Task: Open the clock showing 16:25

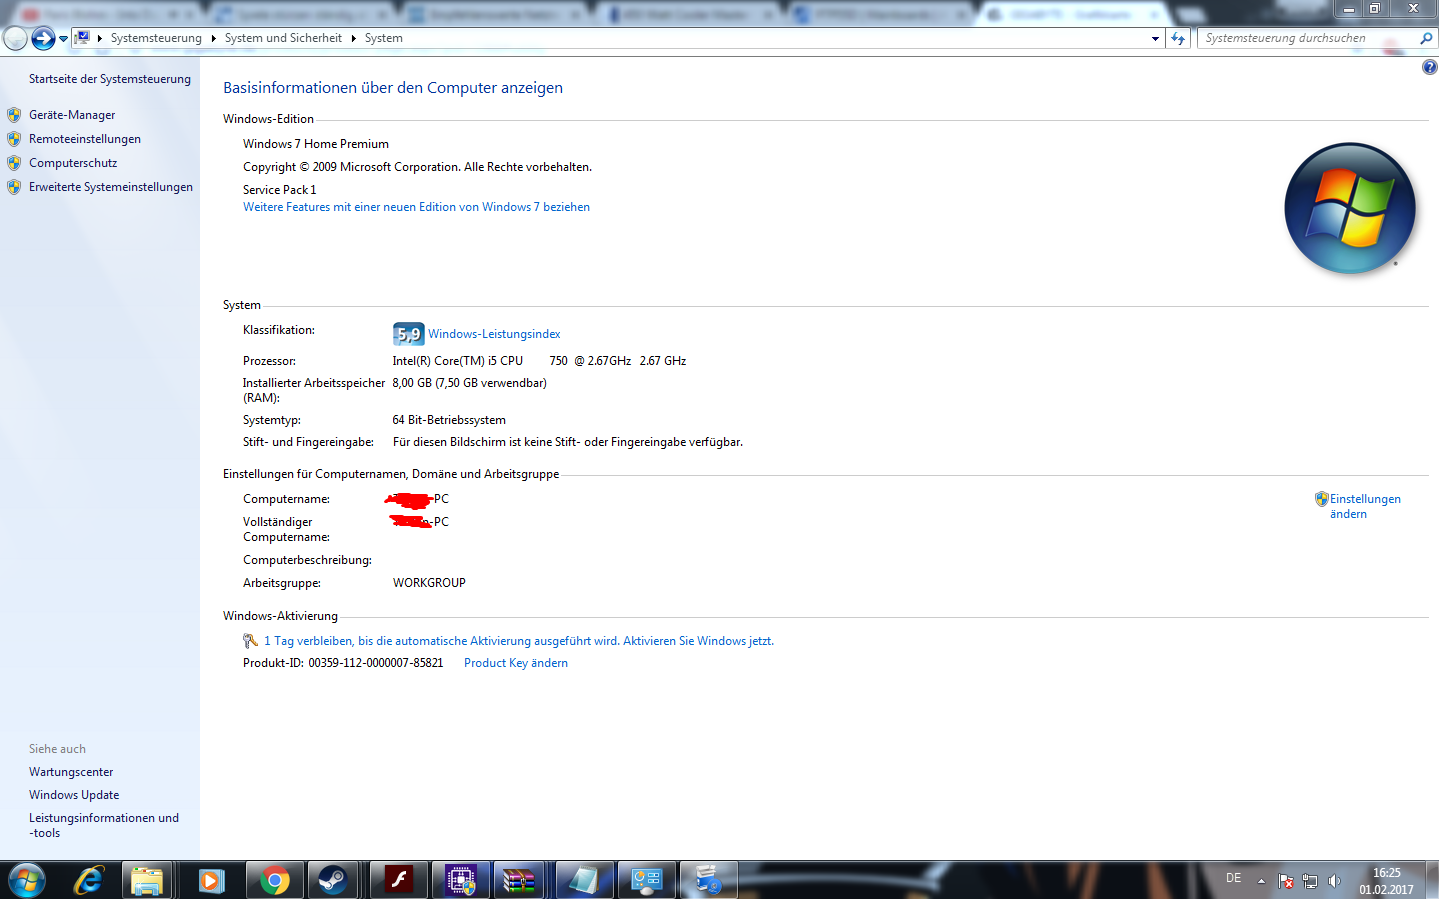Action: pyautogui.click(x=1386, y=881)
